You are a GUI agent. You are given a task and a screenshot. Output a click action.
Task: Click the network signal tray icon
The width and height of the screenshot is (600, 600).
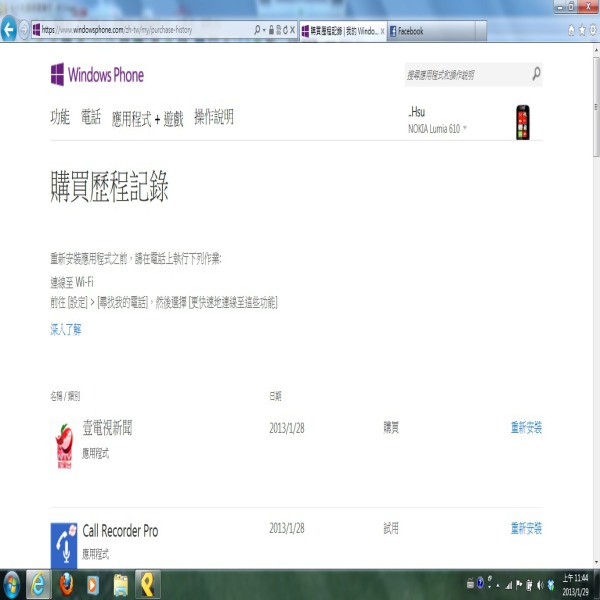(509, 585)
